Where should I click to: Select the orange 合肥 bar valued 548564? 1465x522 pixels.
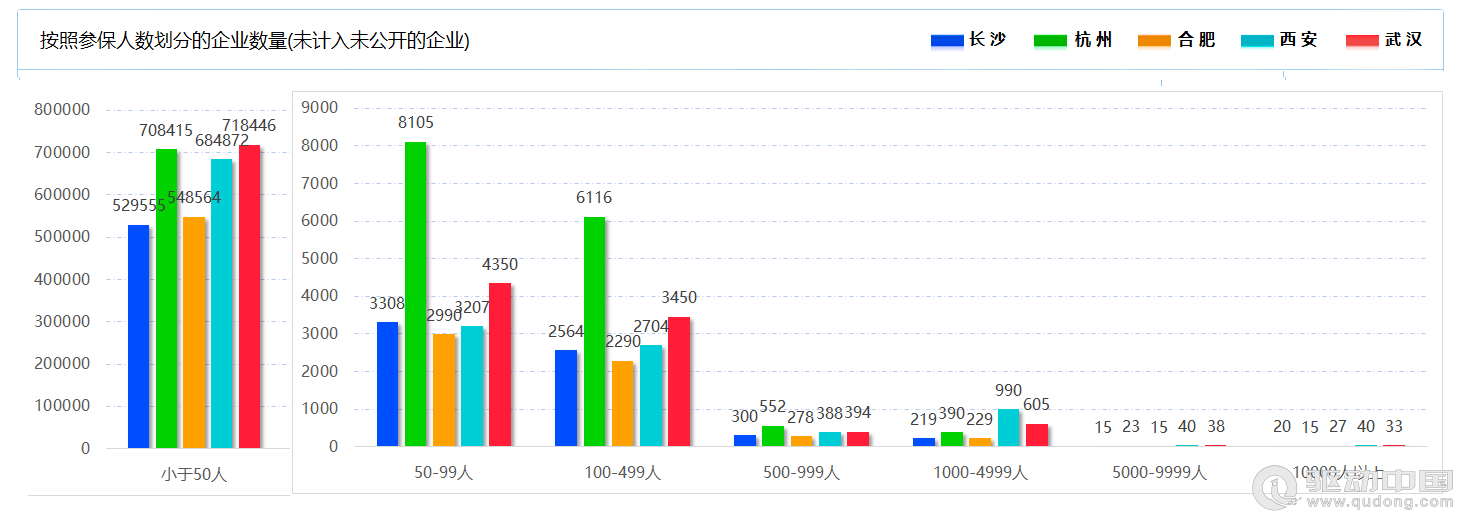pos(194,333)
